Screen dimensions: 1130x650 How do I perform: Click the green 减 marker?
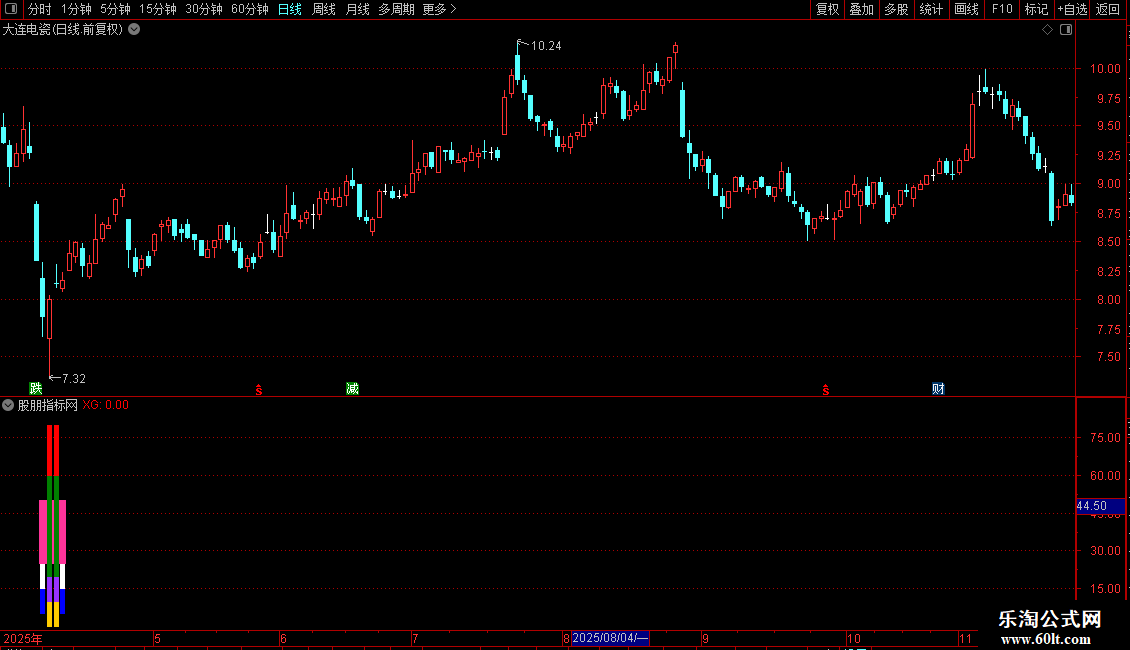[352, 389]
